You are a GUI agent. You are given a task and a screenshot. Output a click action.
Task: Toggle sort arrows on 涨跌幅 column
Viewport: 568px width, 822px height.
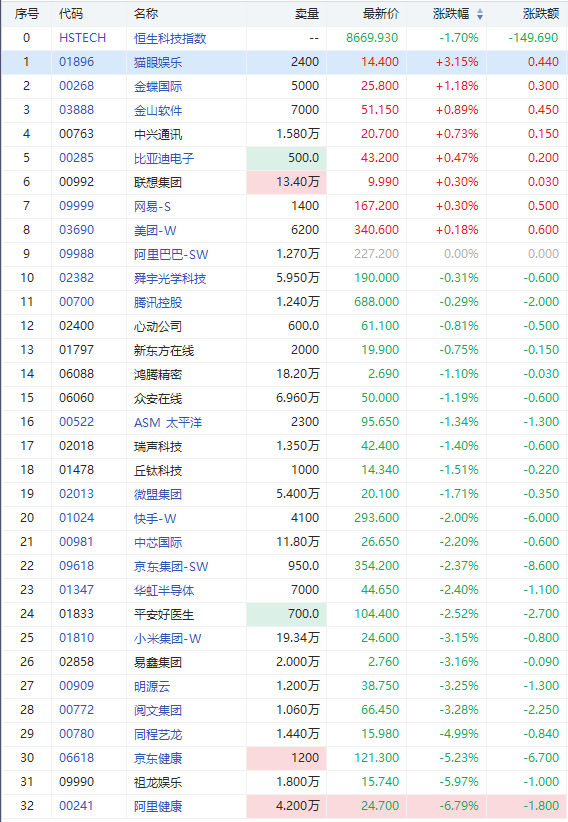coord(480,14)
